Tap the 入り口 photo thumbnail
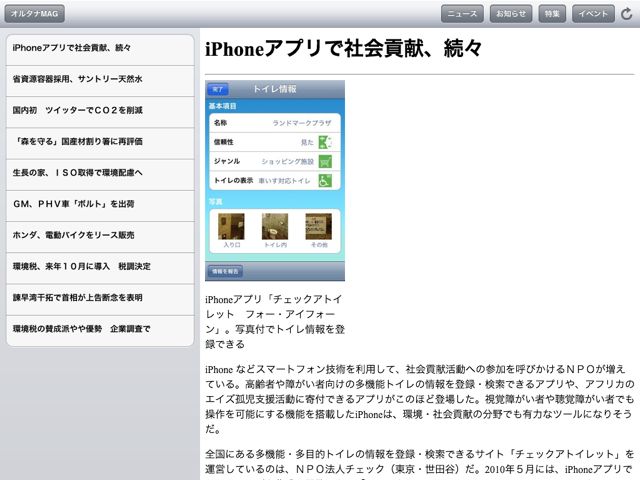Image resolution: width=640 pixels, height=480 pixels. click(231, 227)
